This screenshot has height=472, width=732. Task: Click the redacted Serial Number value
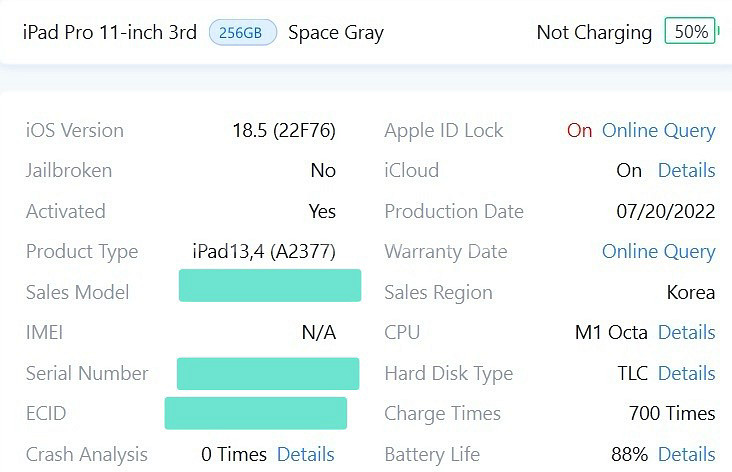tap(268, 373)
